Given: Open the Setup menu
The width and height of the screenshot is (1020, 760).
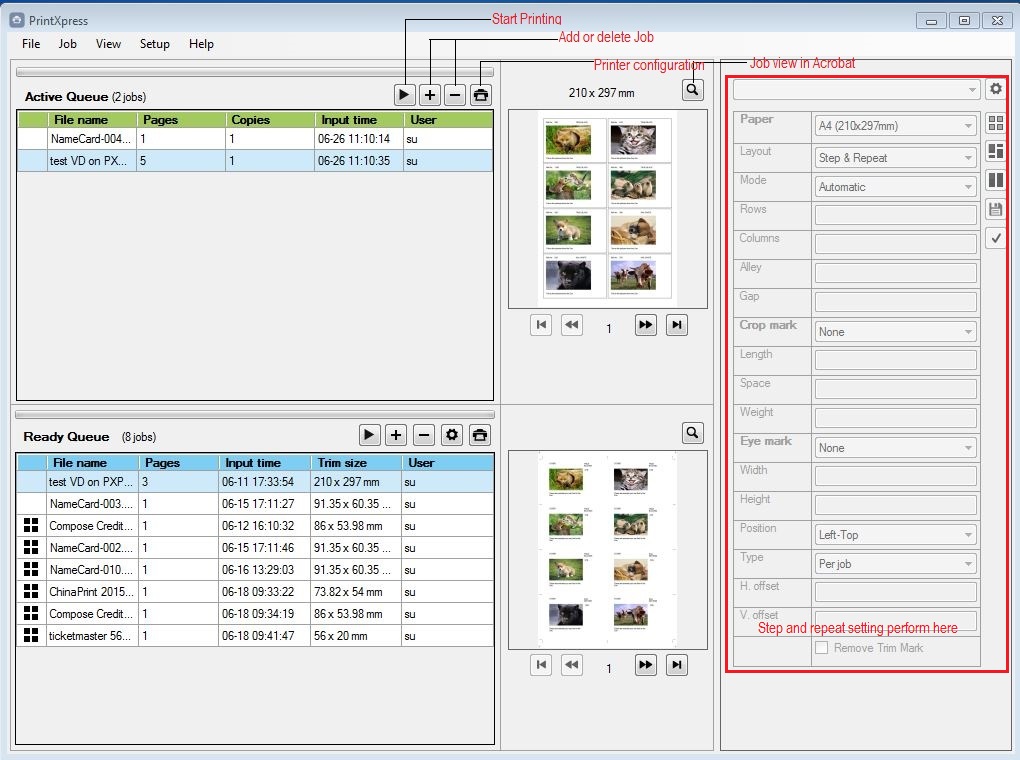Looking at the screenshot, I should pos(155,44).
